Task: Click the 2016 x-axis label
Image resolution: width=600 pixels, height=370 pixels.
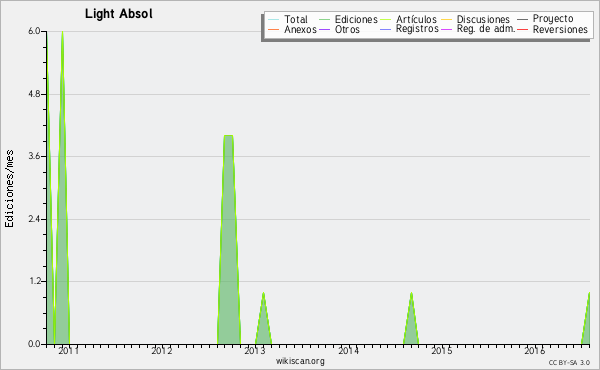Action: (535, 350)
